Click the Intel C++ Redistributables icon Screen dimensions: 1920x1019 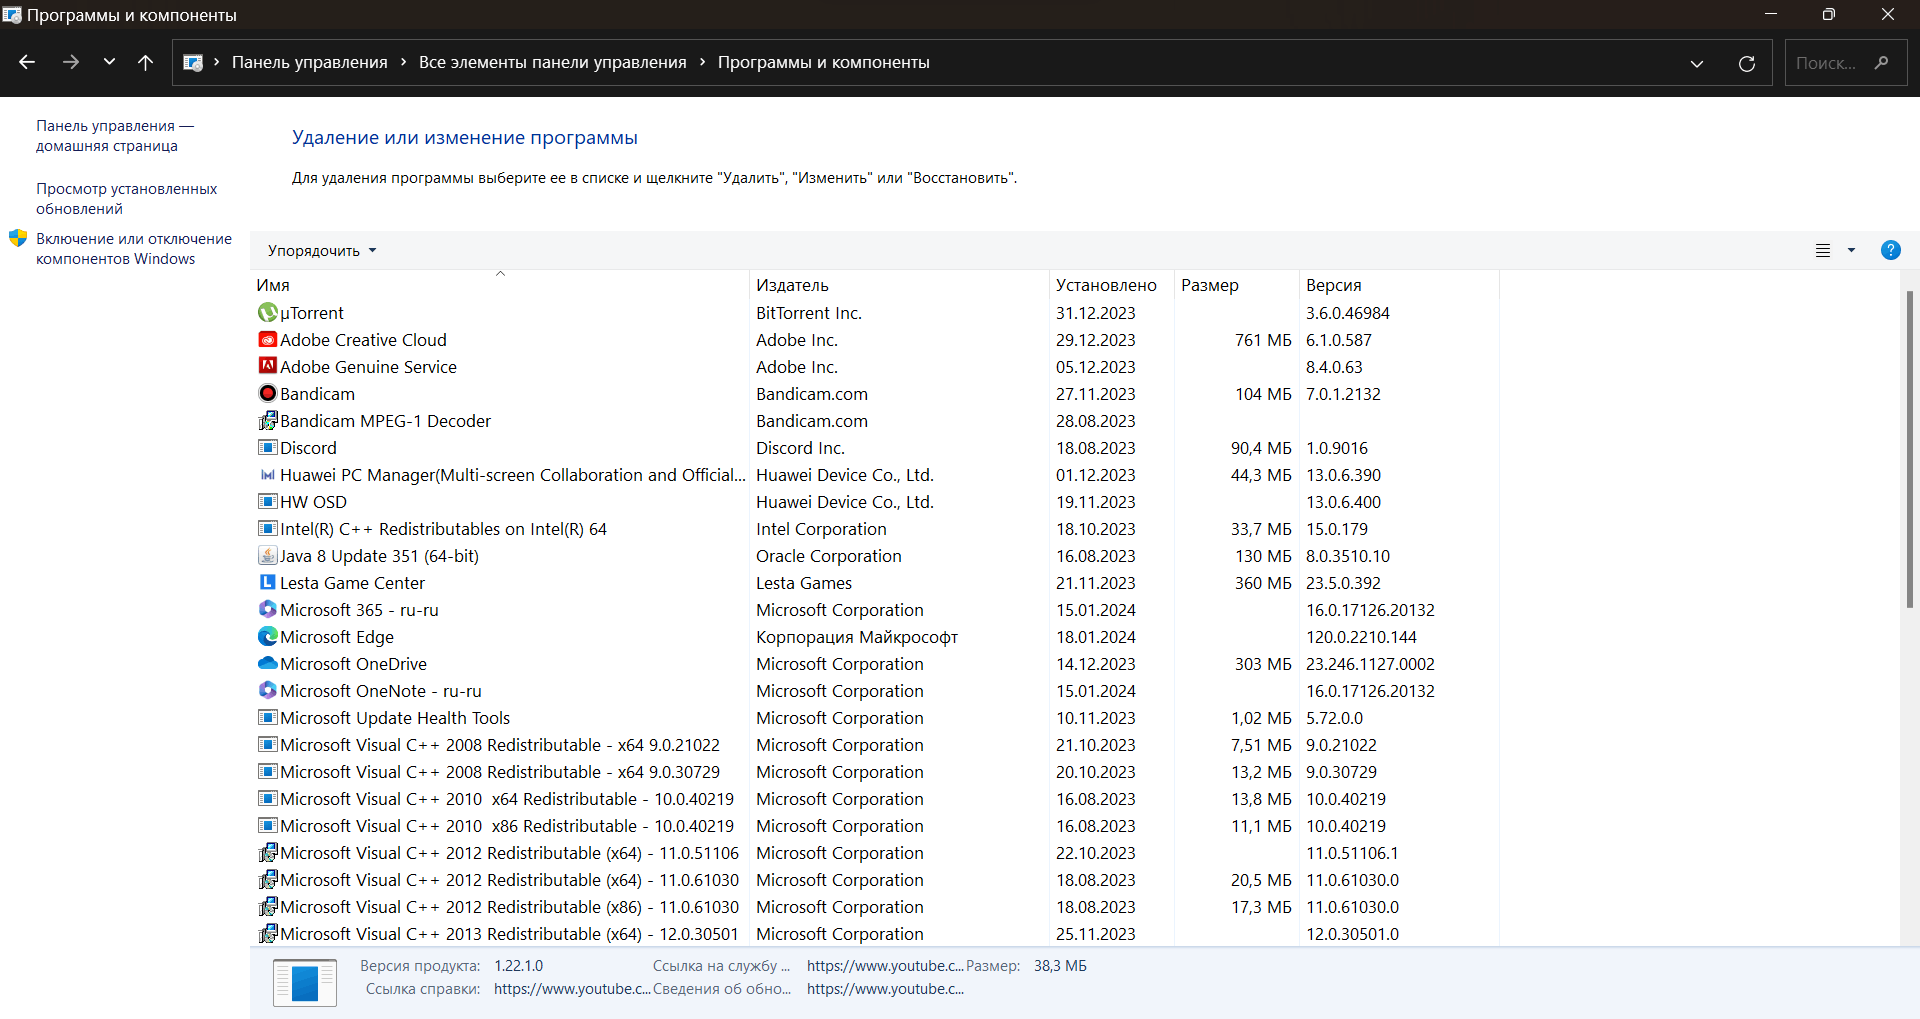[x=268, y=528]
